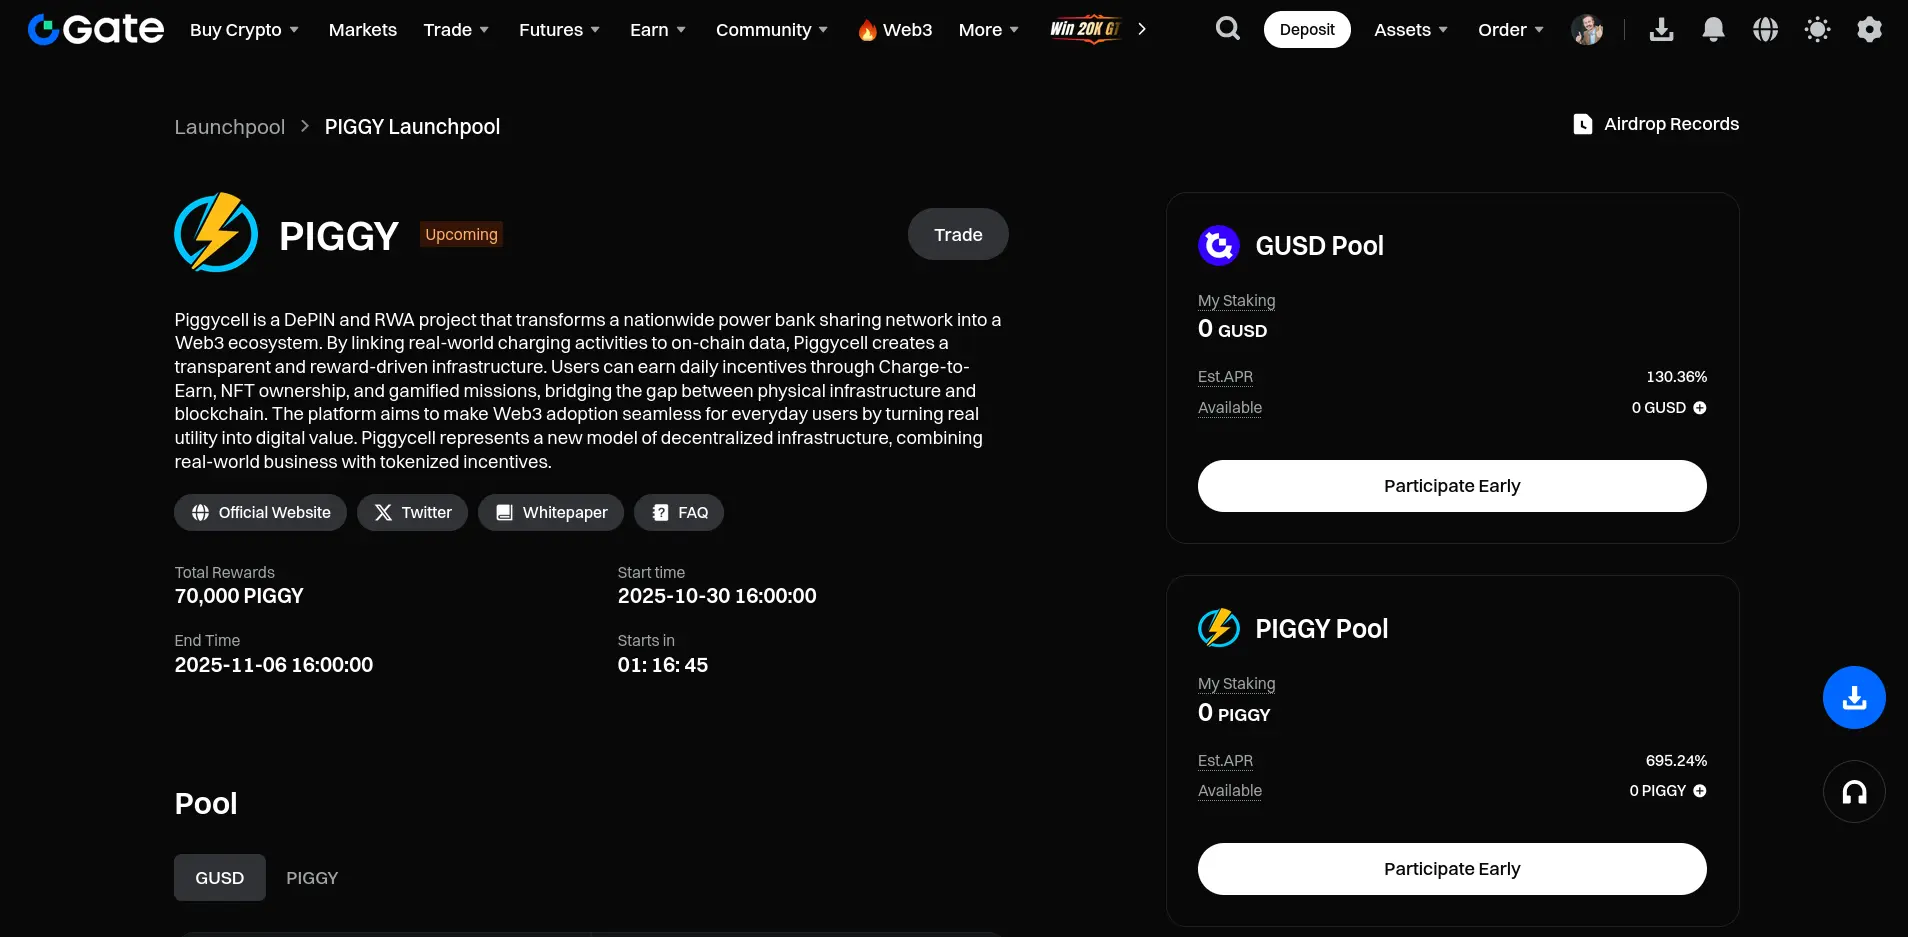This screenshot has height=937, width=1908.
Task: Click Est.APR label in PIGGY Pool
Action: click(x=1226, y=761)
